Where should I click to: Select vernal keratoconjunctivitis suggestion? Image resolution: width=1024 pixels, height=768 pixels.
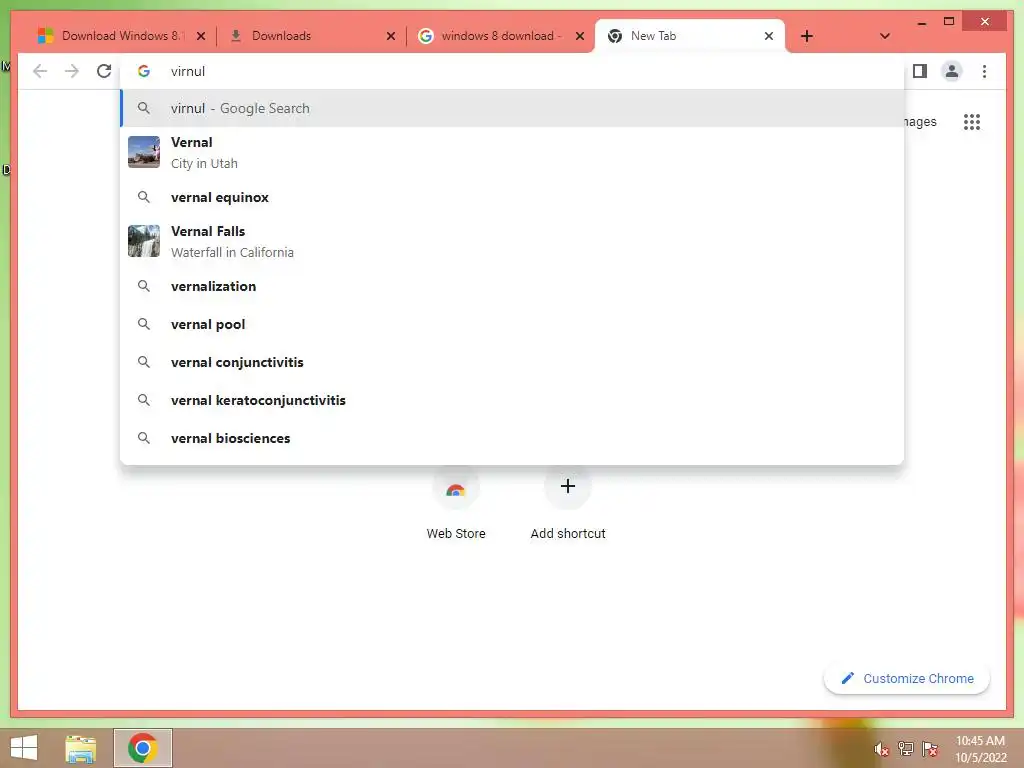coord(512,400)
